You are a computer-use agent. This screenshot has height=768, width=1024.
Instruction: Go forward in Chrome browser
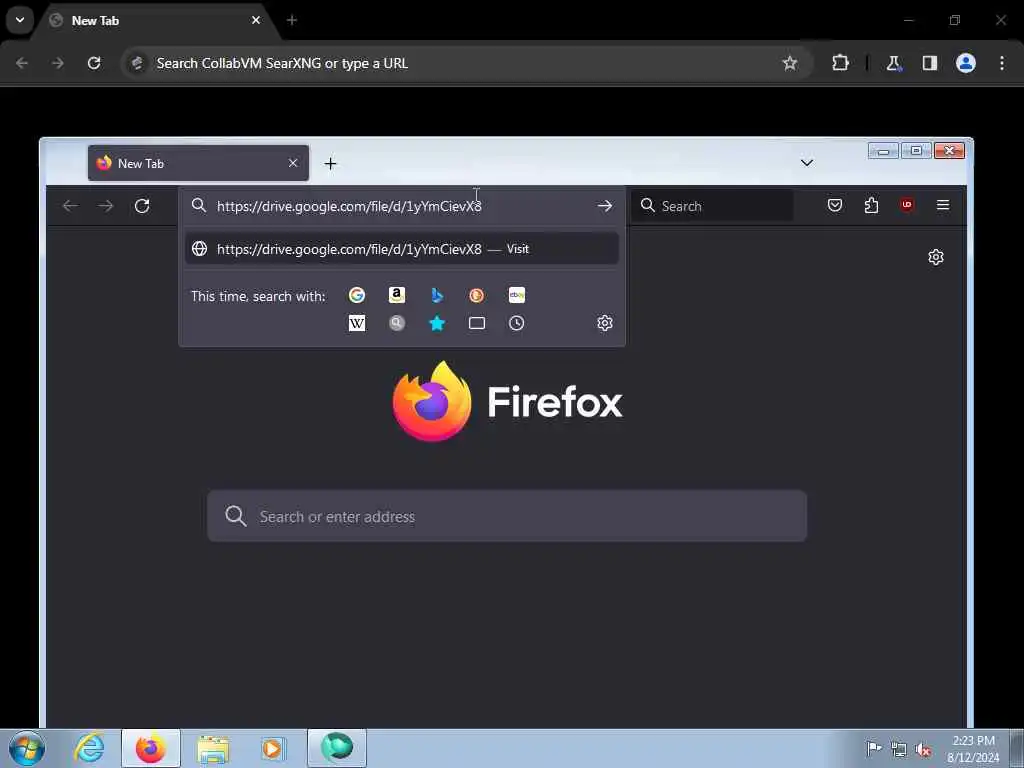click(x=58, y=63)
